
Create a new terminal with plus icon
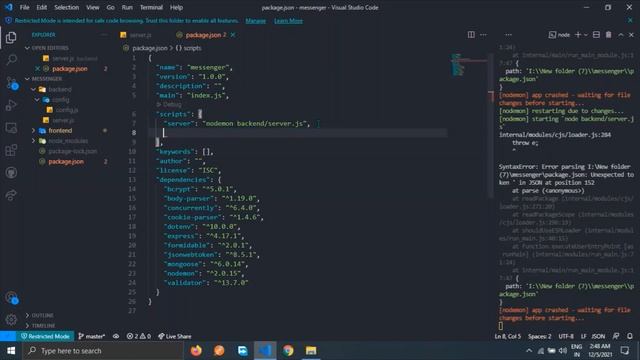[578, 35]
